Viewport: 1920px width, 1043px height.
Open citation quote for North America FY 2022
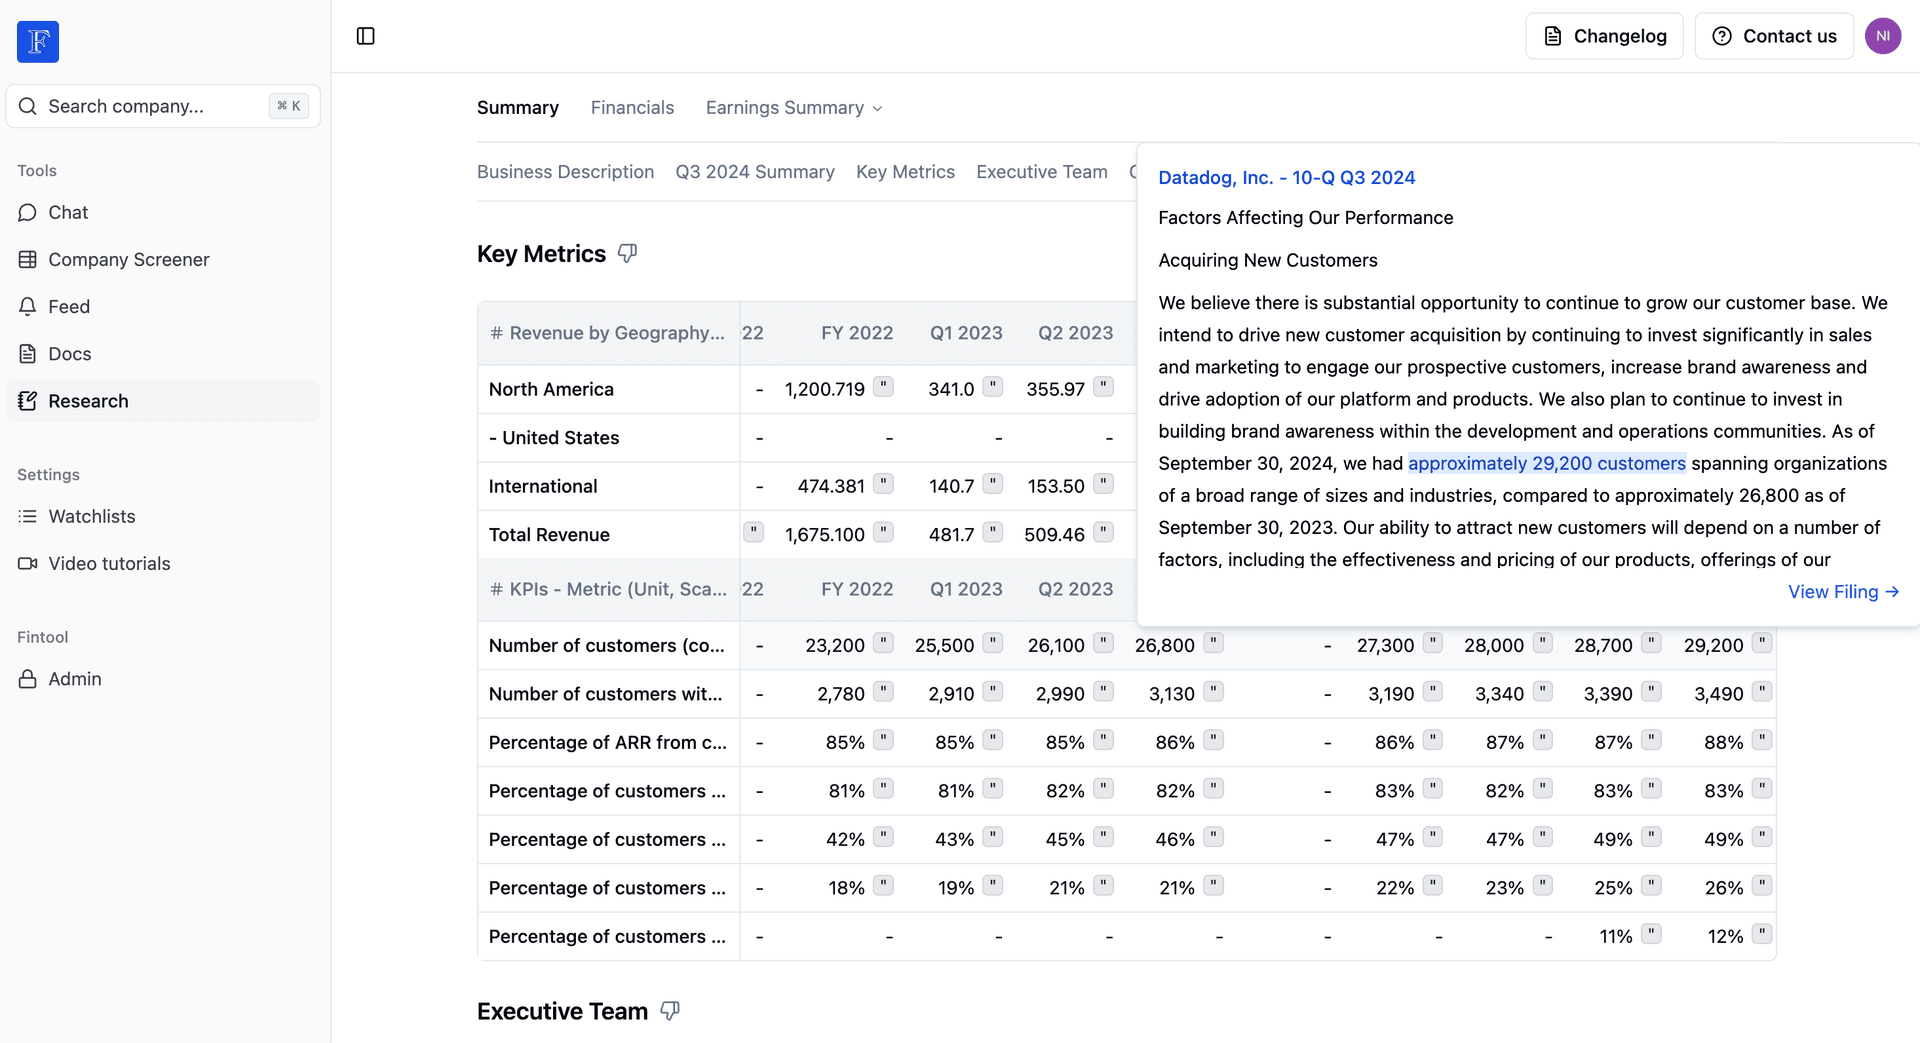click(x=883, y=387)
